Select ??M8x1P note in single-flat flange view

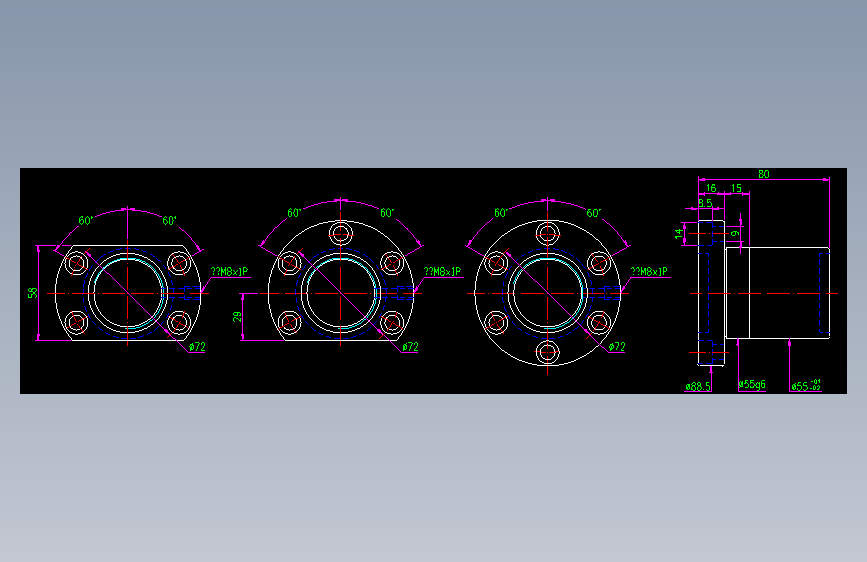(x=442, y=272)
